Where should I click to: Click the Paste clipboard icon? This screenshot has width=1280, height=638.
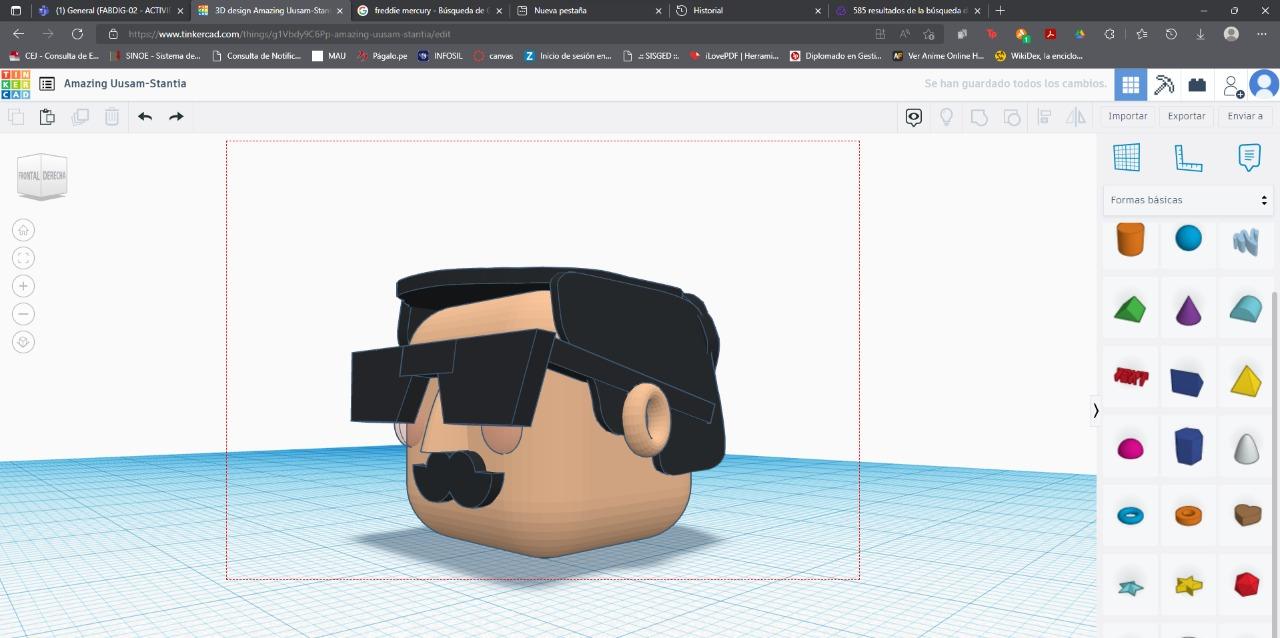tap(47, 117)
